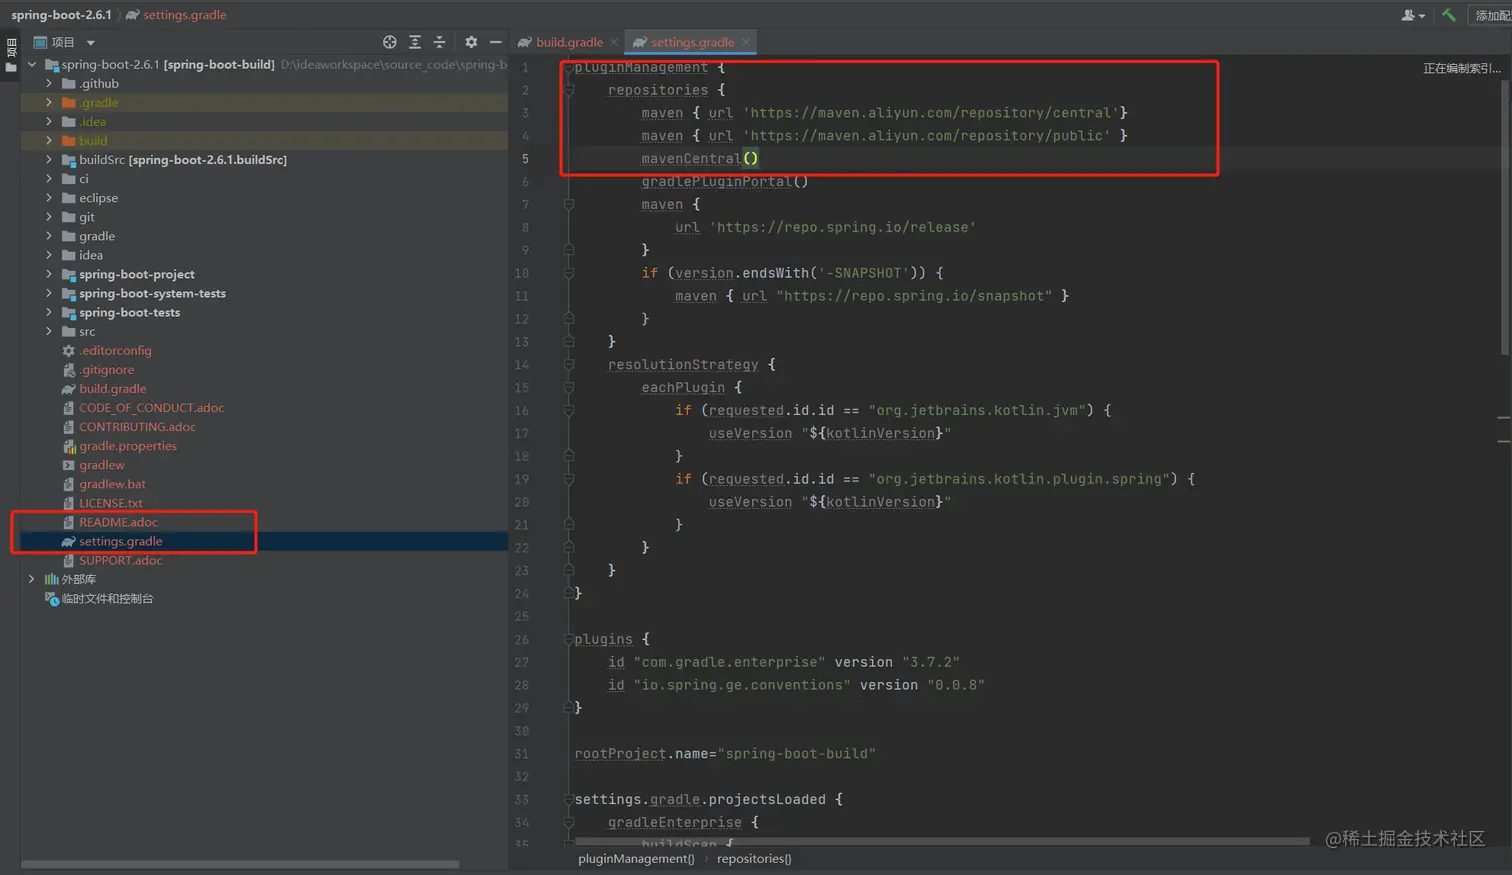This screenshot has height=875, width=1512.
Task: Click the Project tool window side button
Action: coord(11,56)
